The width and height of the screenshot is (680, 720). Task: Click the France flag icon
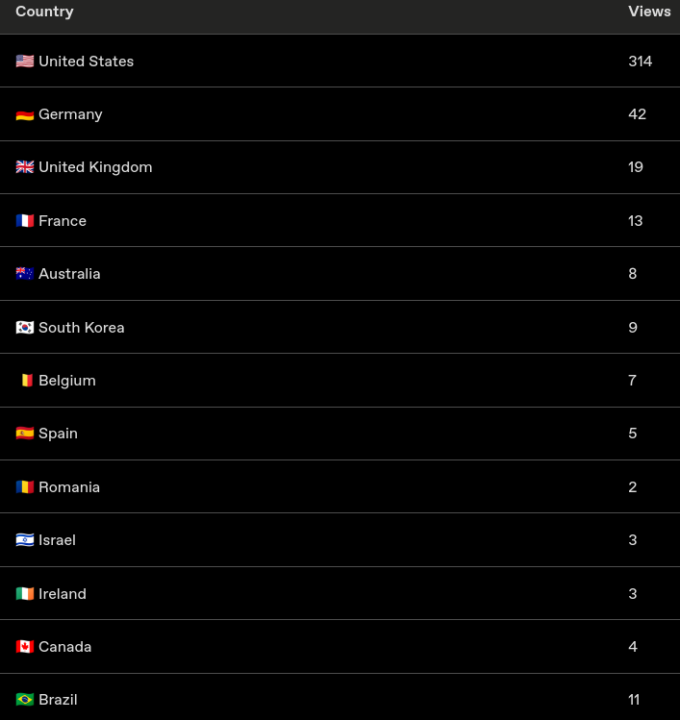tap(25, 221)
